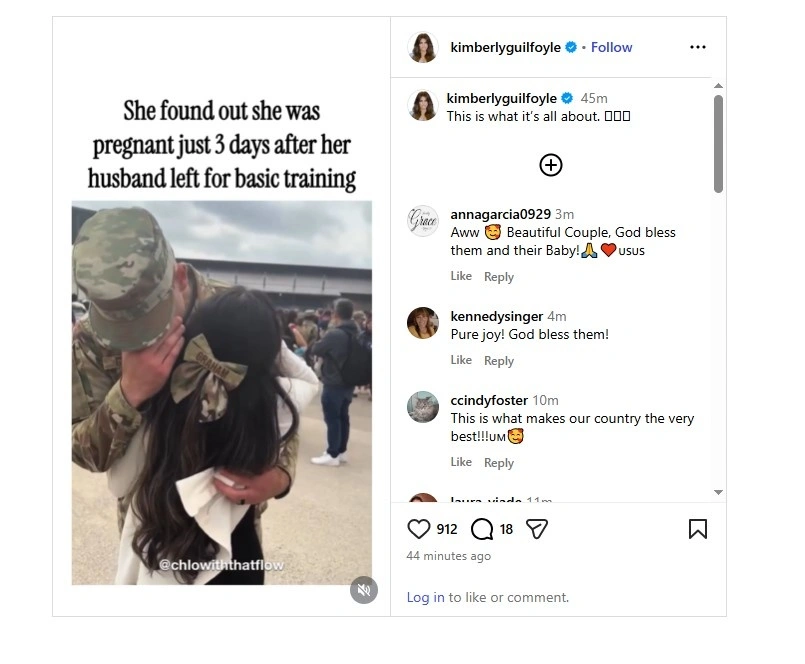
Task: Open kimberlyguilfoyle header profile picture
Action: click(x=423, y=47)
